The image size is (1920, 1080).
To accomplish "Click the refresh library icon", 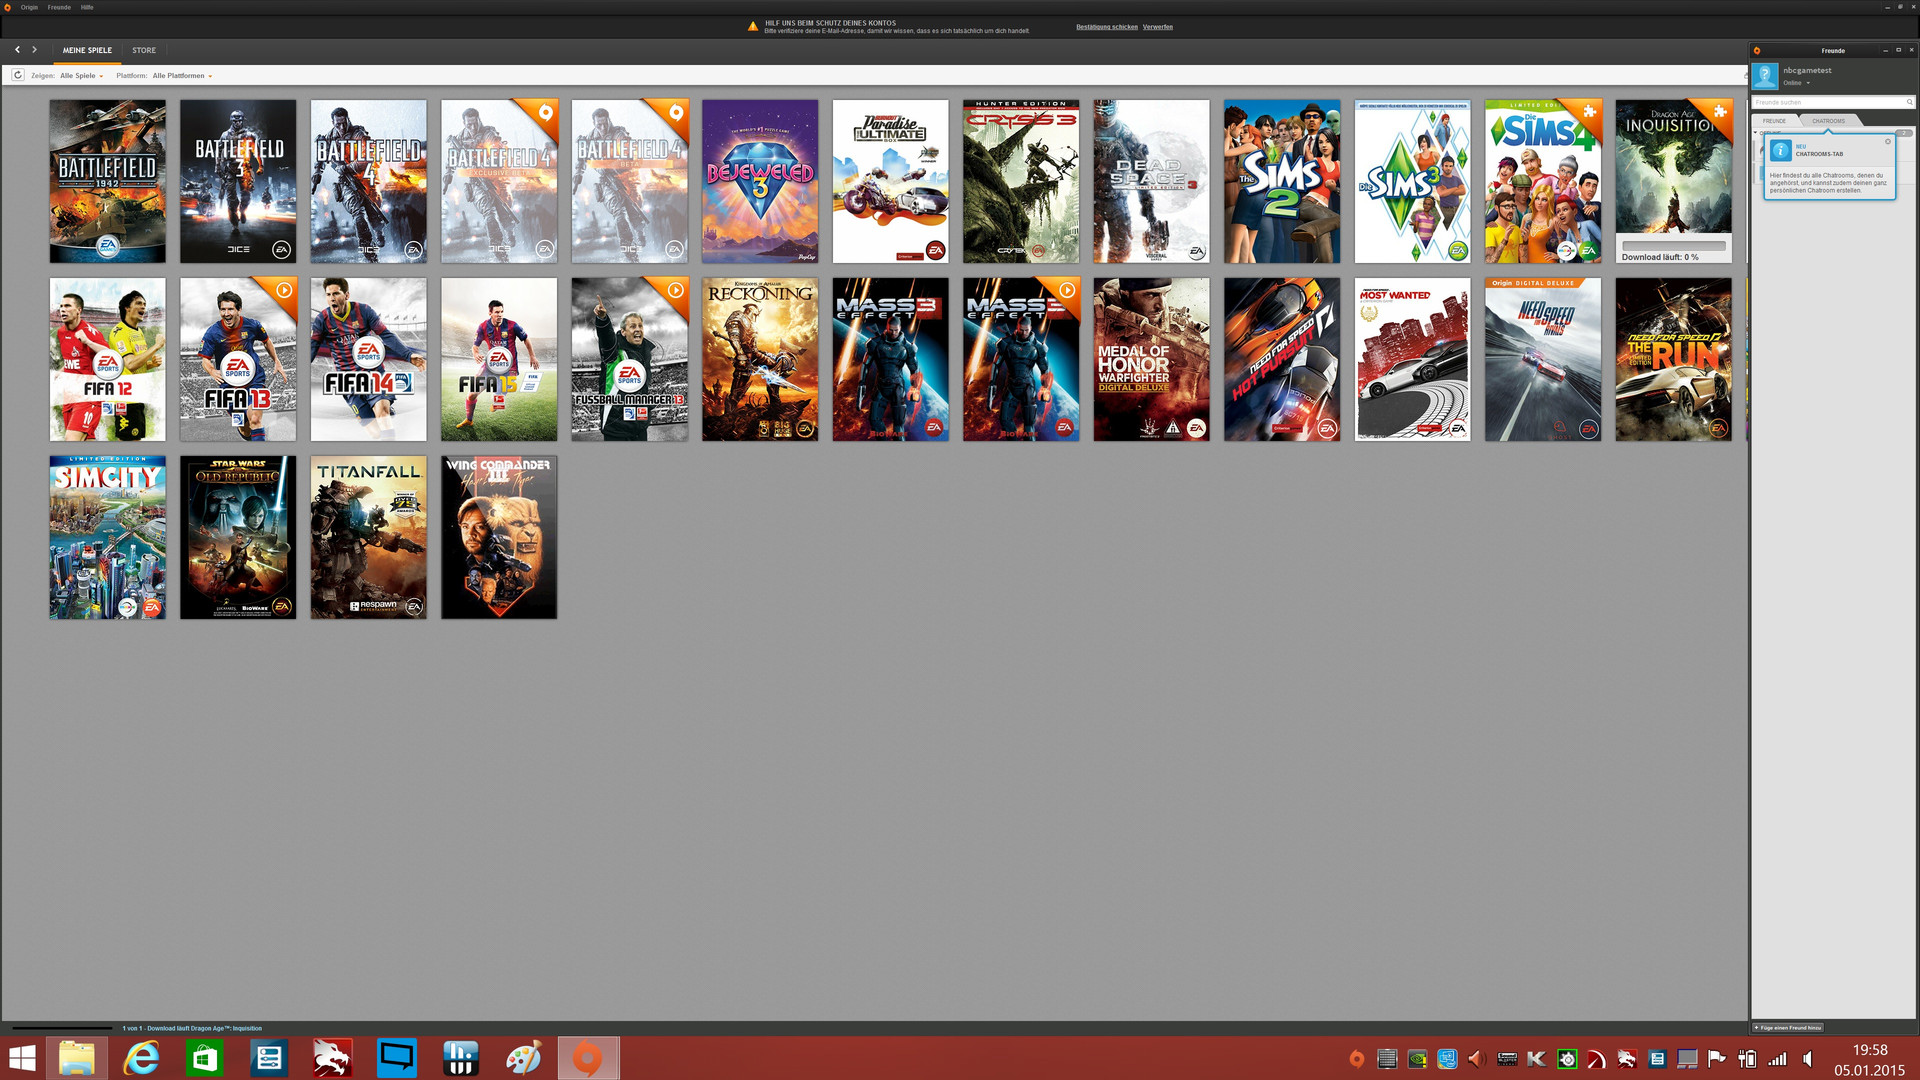I will coord(18,75).
